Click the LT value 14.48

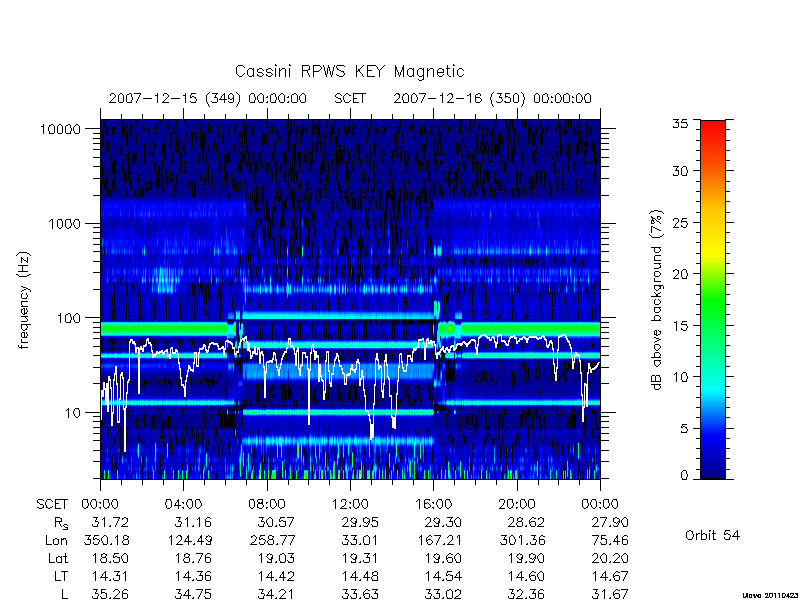(x=360, y=576)
